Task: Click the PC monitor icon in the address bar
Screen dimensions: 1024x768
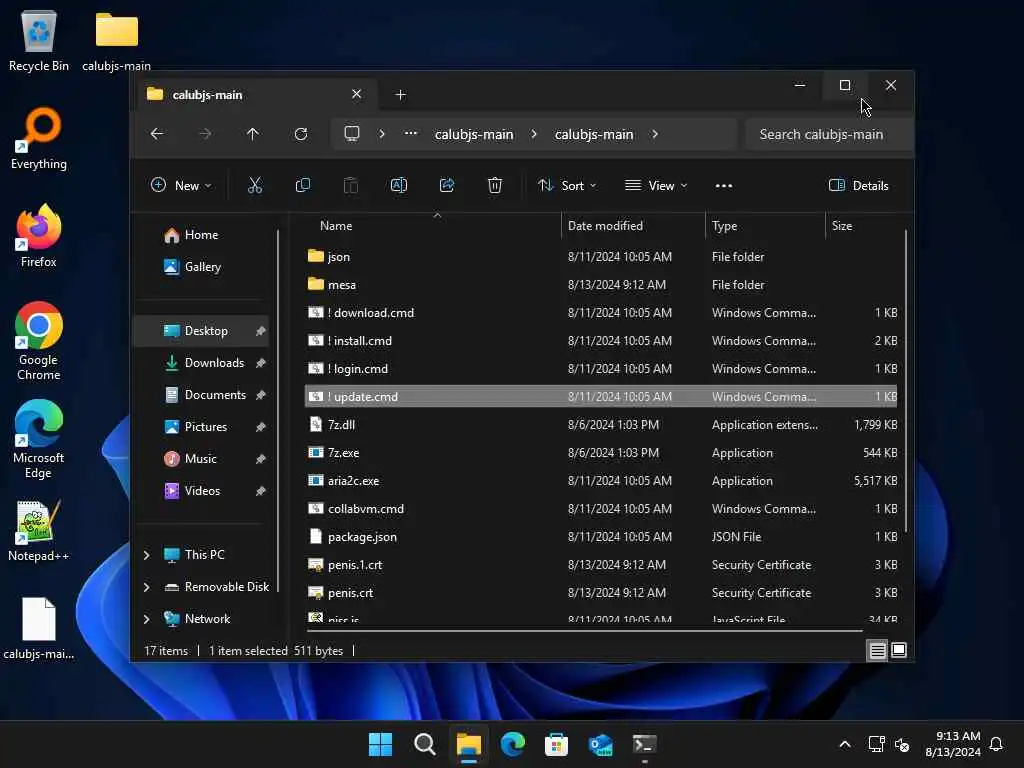Action: coord(352,134)
